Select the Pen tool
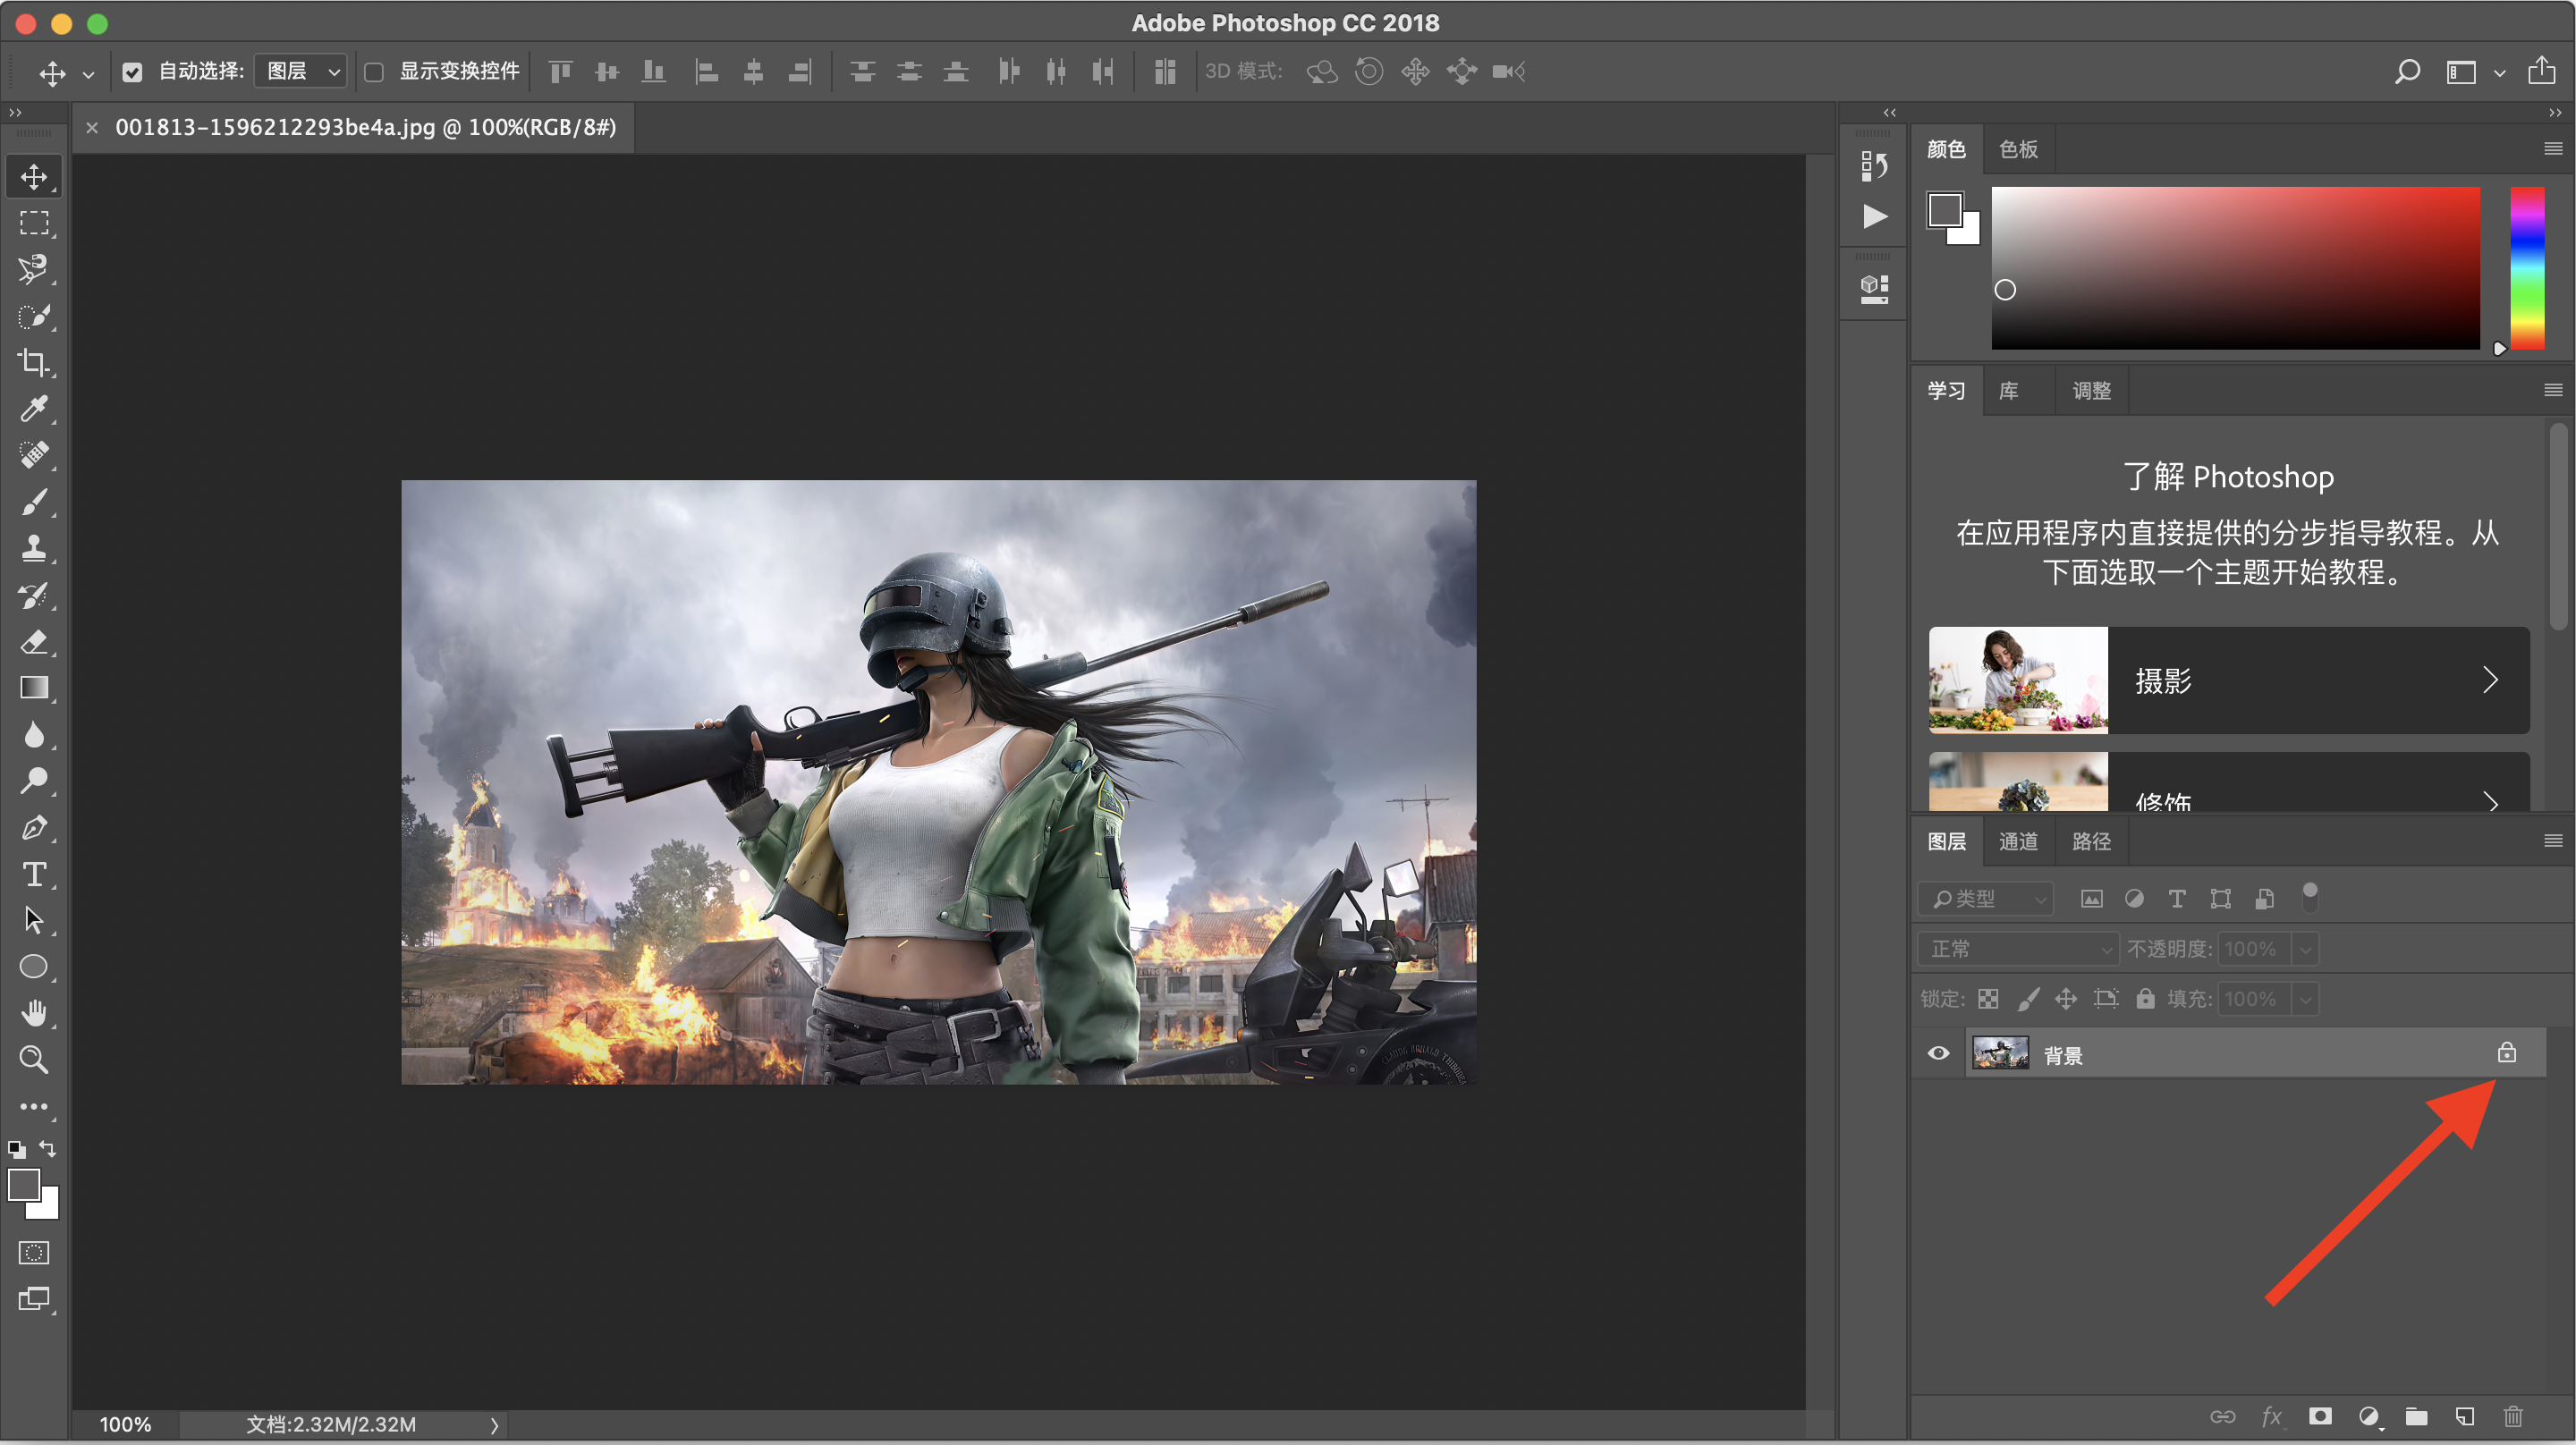 (x=34, y=828)
